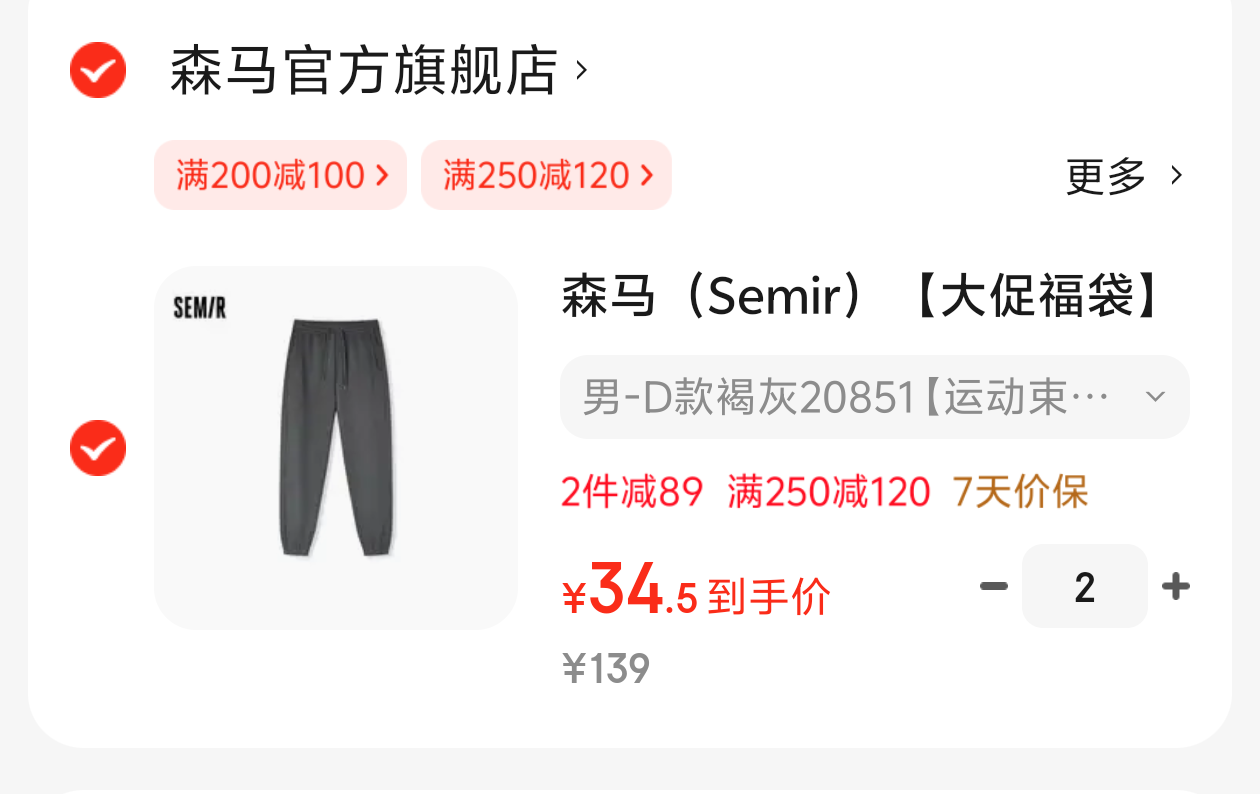This screenshot has height=794, width=1260.
Task: Open the 满250减120 coupon tag
Action: coord(546,175)
